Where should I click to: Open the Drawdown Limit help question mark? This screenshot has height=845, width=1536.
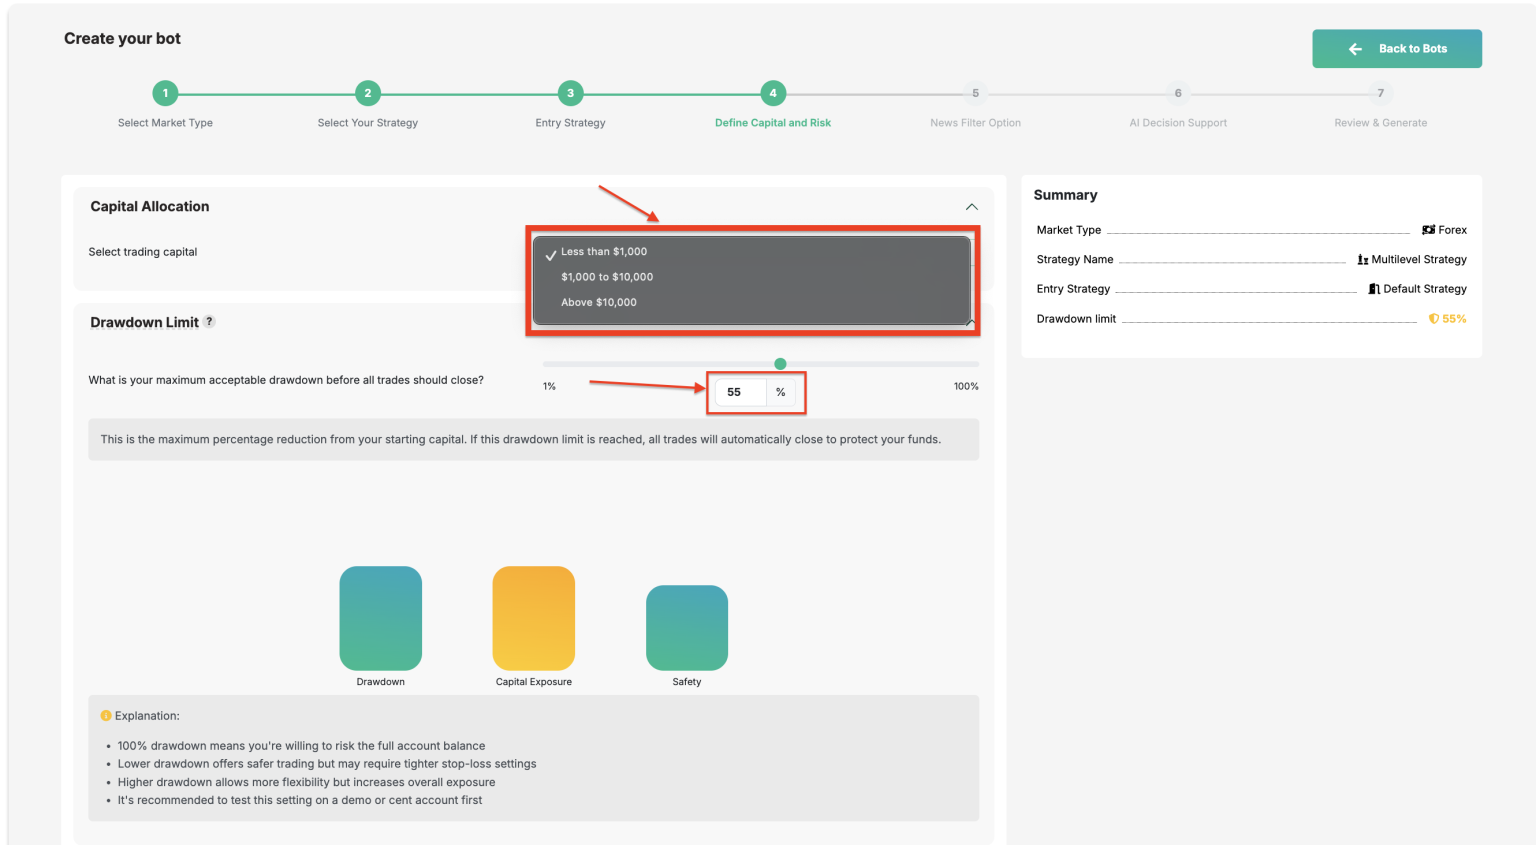click(209, 321)
